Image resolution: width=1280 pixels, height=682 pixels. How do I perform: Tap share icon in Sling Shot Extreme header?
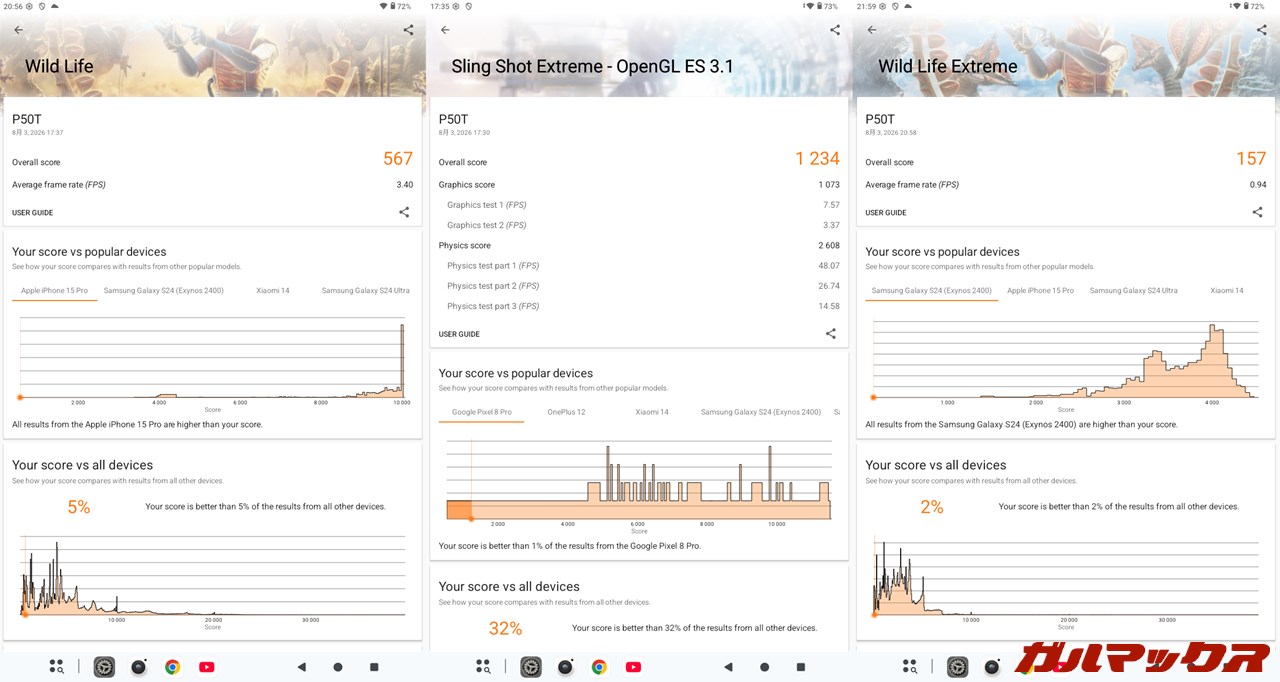point(835,30)
